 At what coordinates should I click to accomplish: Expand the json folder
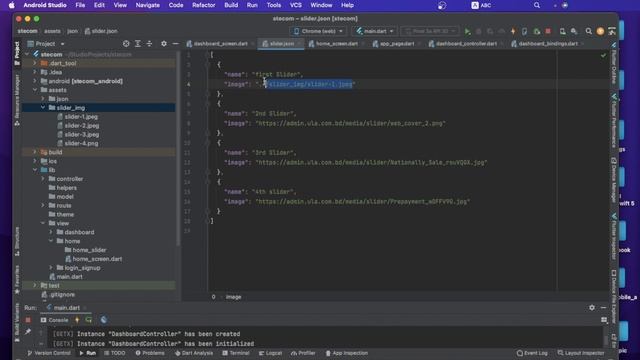click(43, 99)
